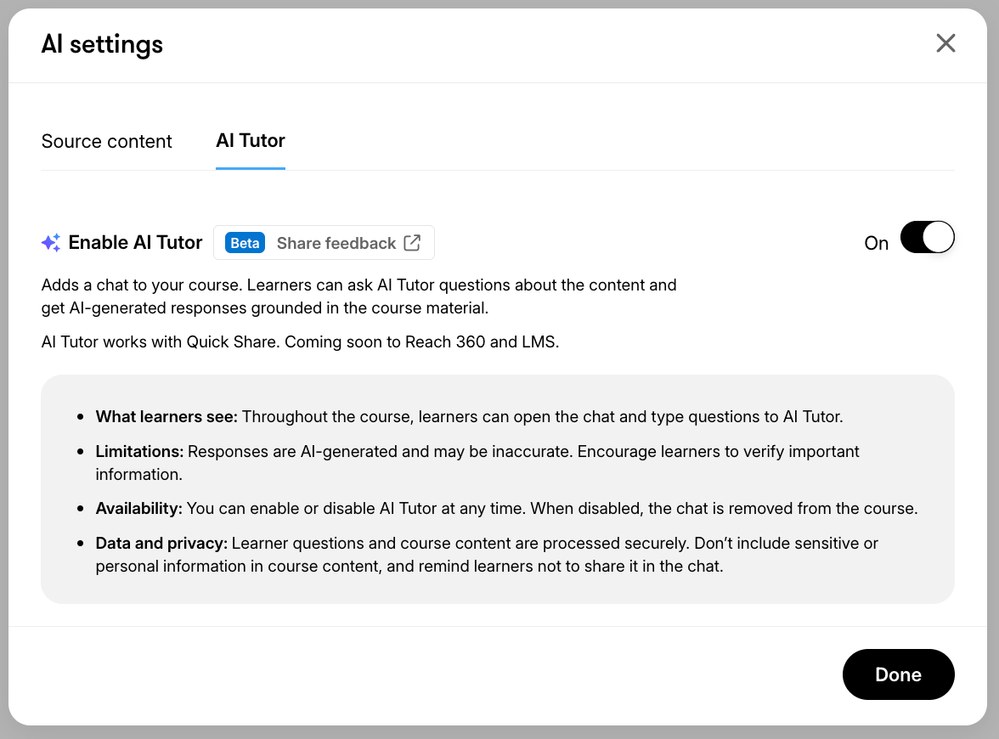
Task: Click the blue Beta badge
Action: pyautogui.click(x=245, y=243)
